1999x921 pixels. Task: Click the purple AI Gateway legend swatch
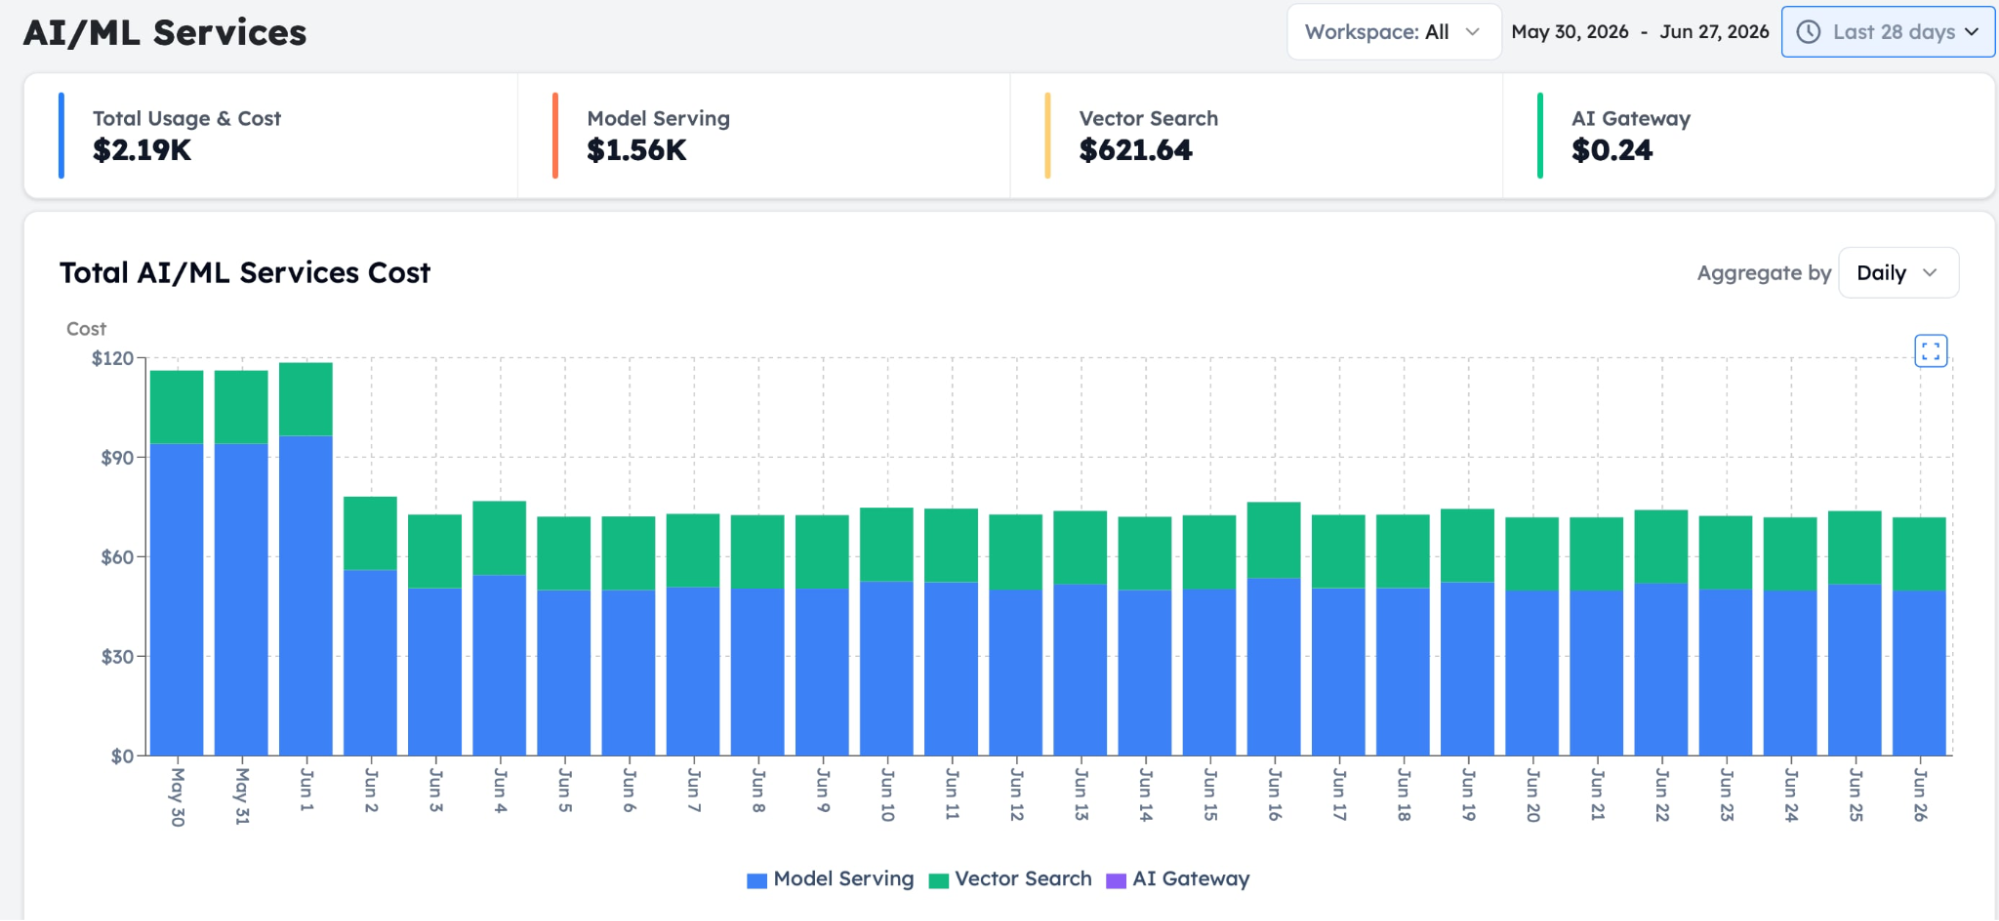(x=1116, y=880)
